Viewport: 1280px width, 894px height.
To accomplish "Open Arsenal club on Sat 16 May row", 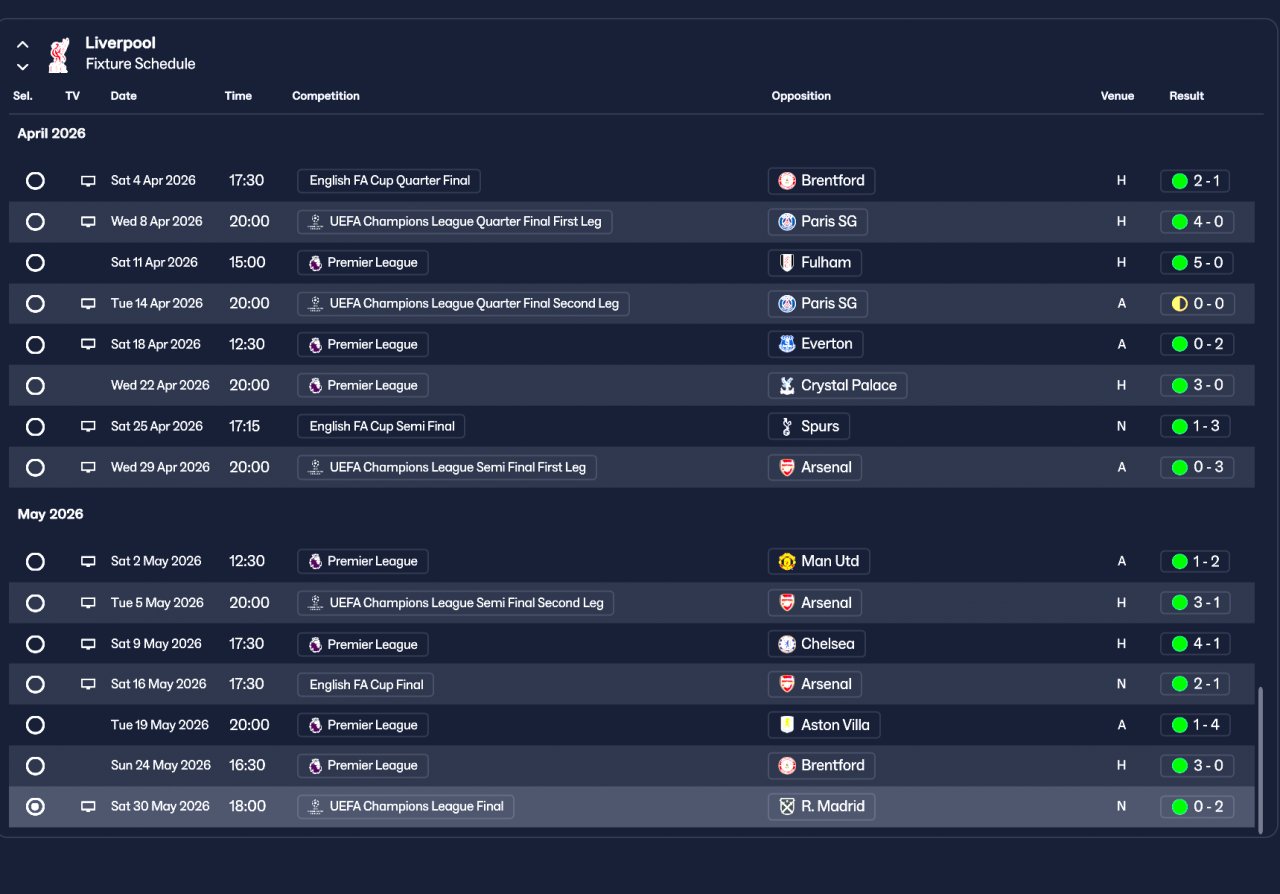I will [x=816, y=685].
